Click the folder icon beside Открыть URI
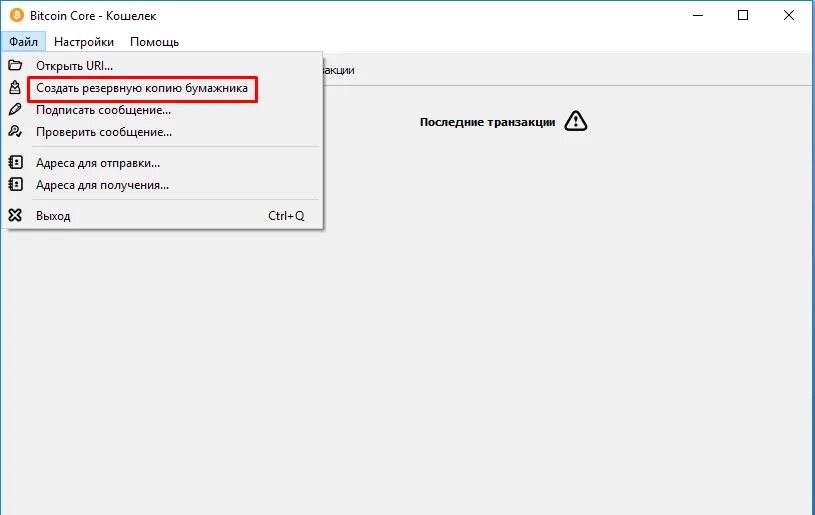The width and height of the screenshot is (815, 515). click(x=15, y=65)
